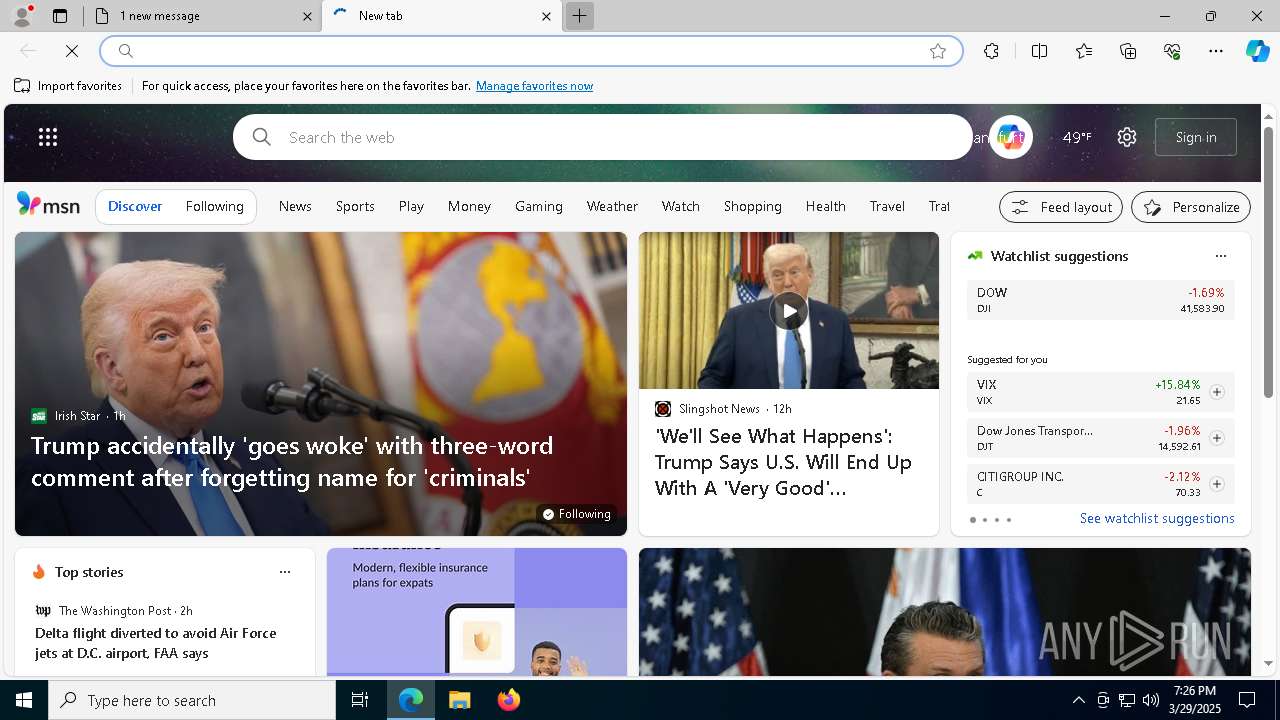Click Import favorites
The image size is (1280, 720).
pos(68,86)
